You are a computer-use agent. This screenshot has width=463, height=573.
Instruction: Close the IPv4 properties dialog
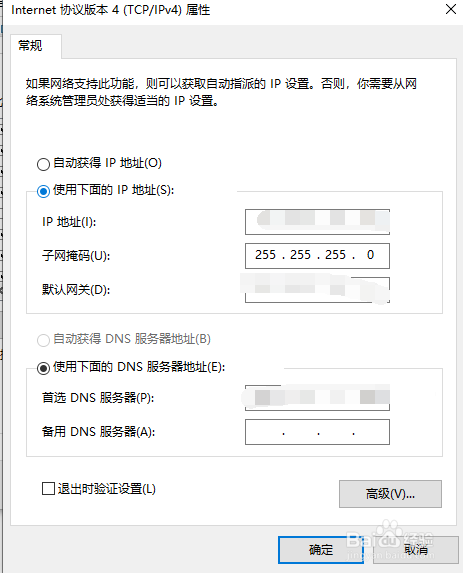tap(451, 9)
